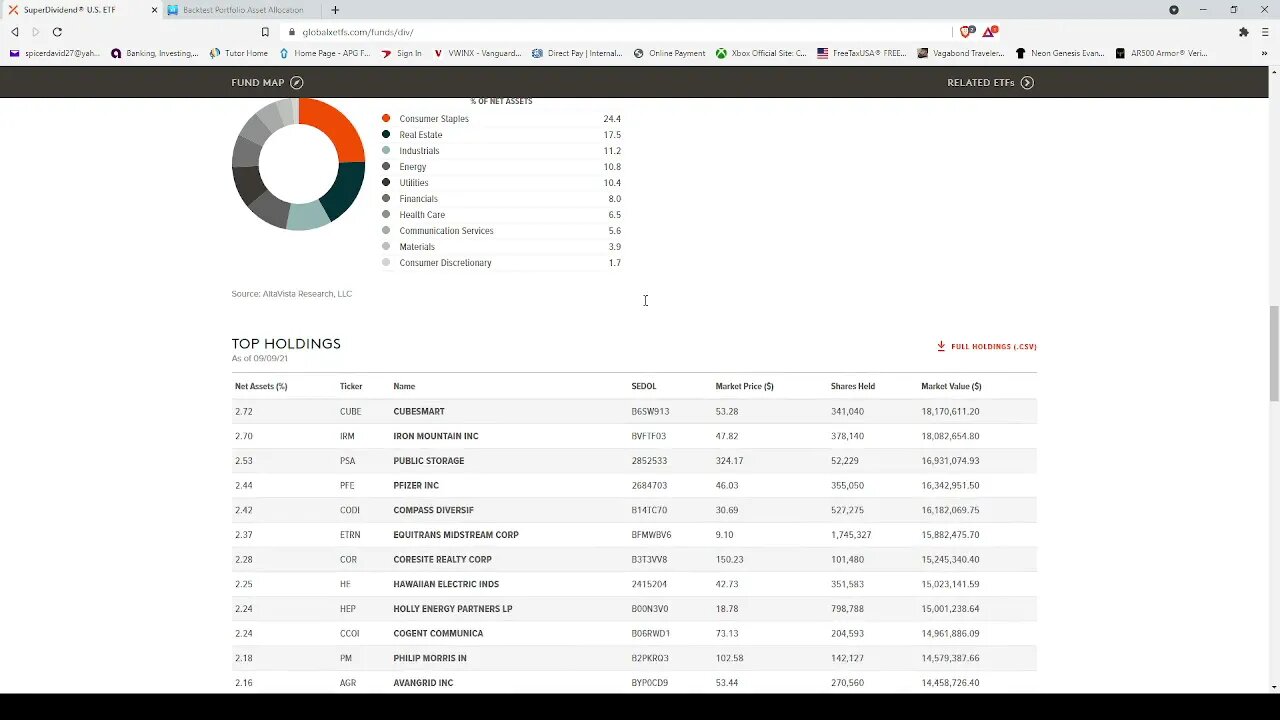Open the FUND MAP navigation link
This screenshot has width=1280, height=720.
pyautogui.click(x=267, y=83)
